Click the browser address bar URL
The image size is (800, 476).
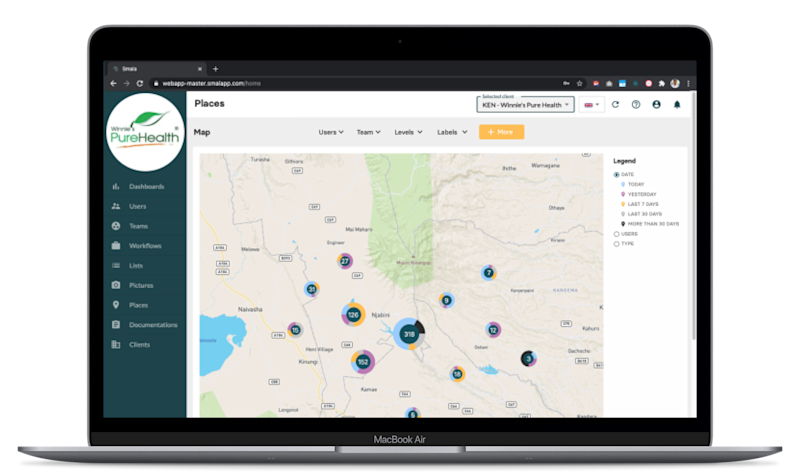coord(211,83)
